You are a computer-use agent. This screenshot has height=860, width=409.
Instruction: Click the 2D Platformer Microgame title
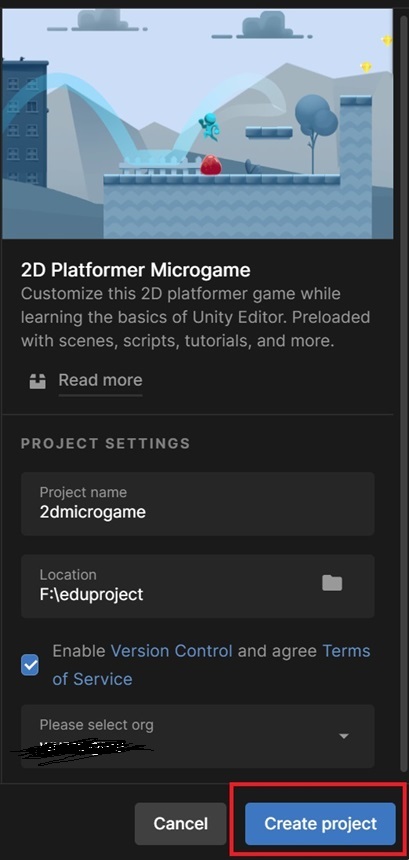coord(135,270)
